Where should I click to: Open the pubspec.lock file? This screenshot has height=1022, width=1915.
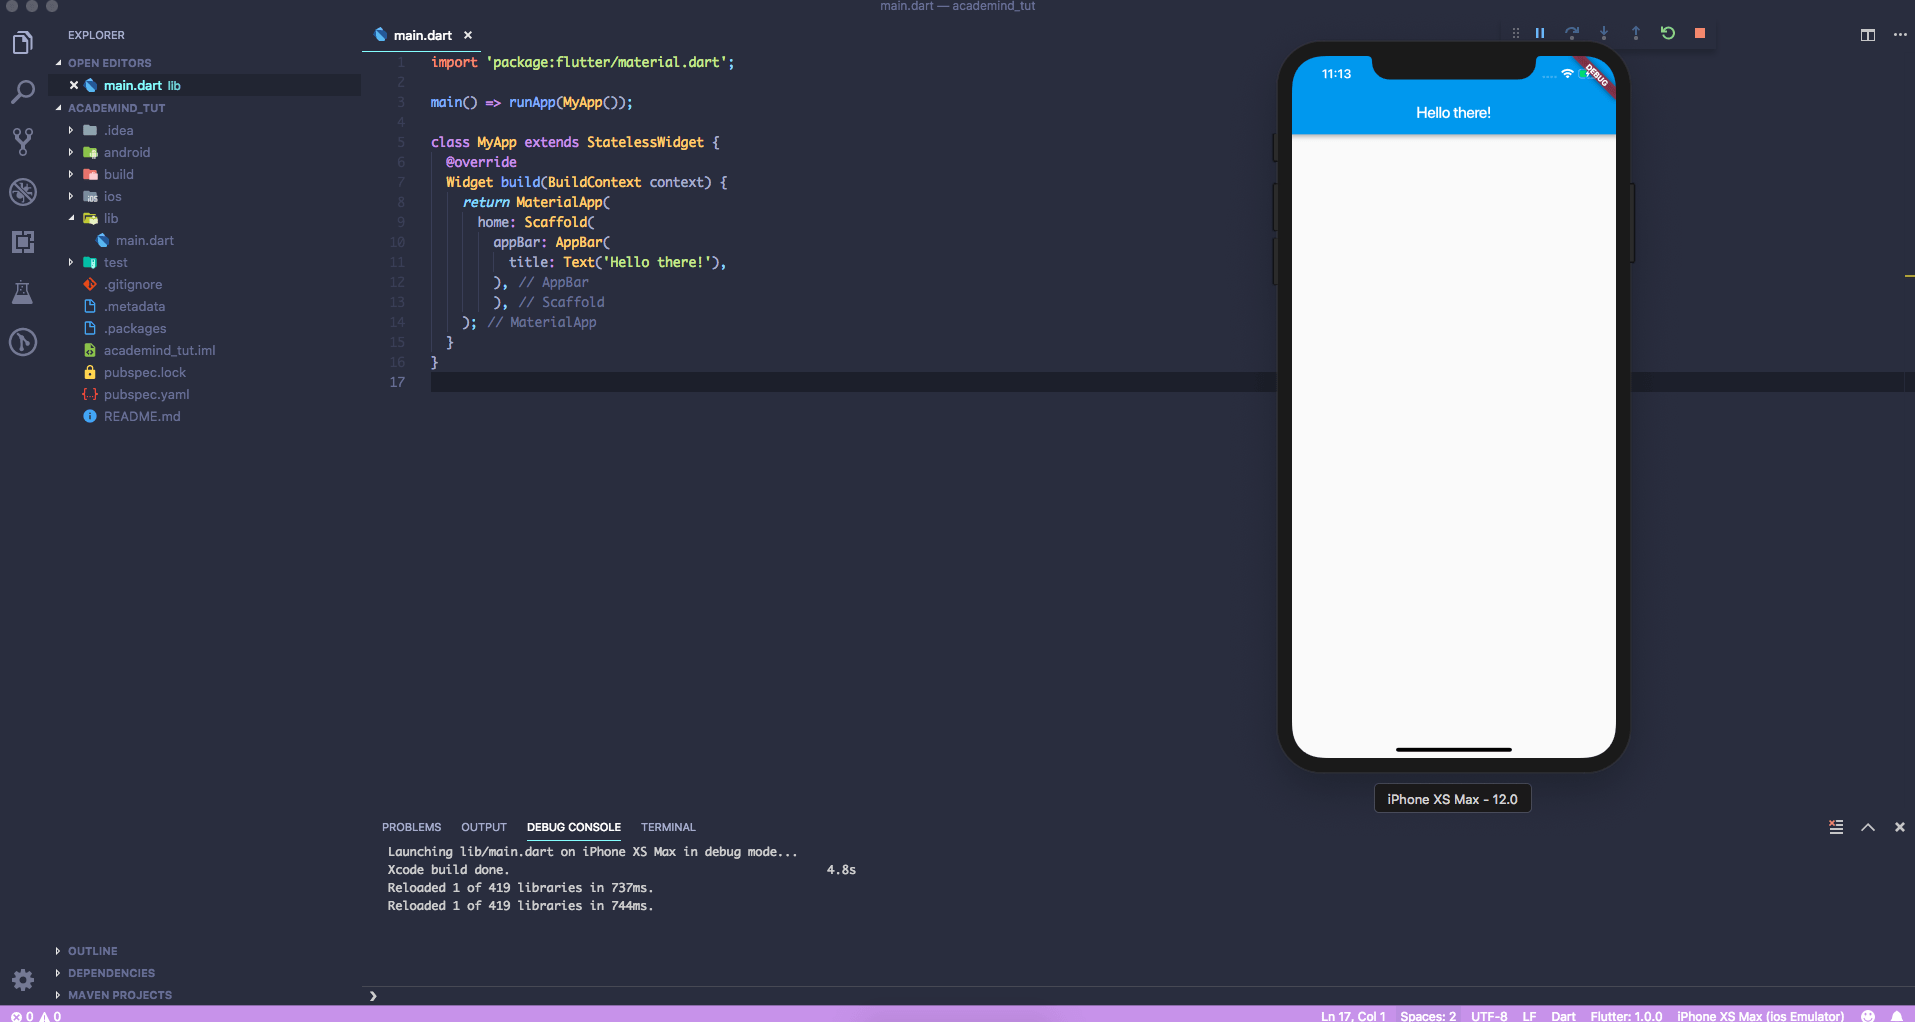pyautogui.click(x=144, y=372)
